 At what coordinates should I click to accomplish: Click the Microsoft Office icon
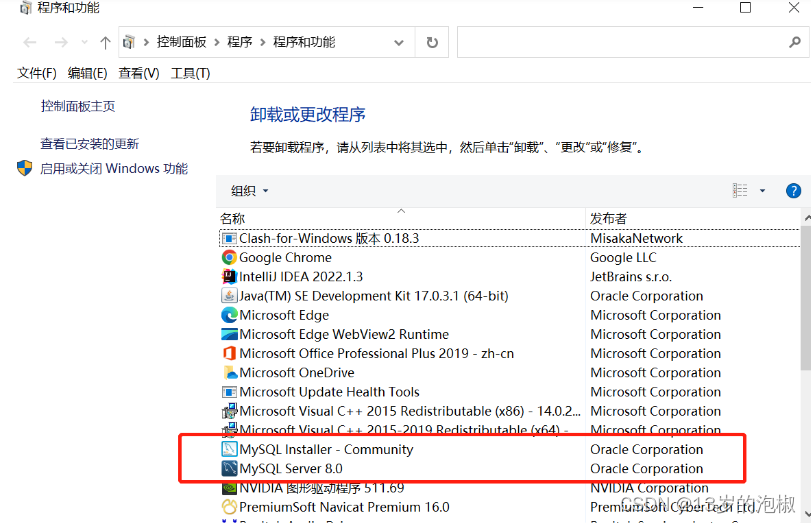(x=229, y=353)
